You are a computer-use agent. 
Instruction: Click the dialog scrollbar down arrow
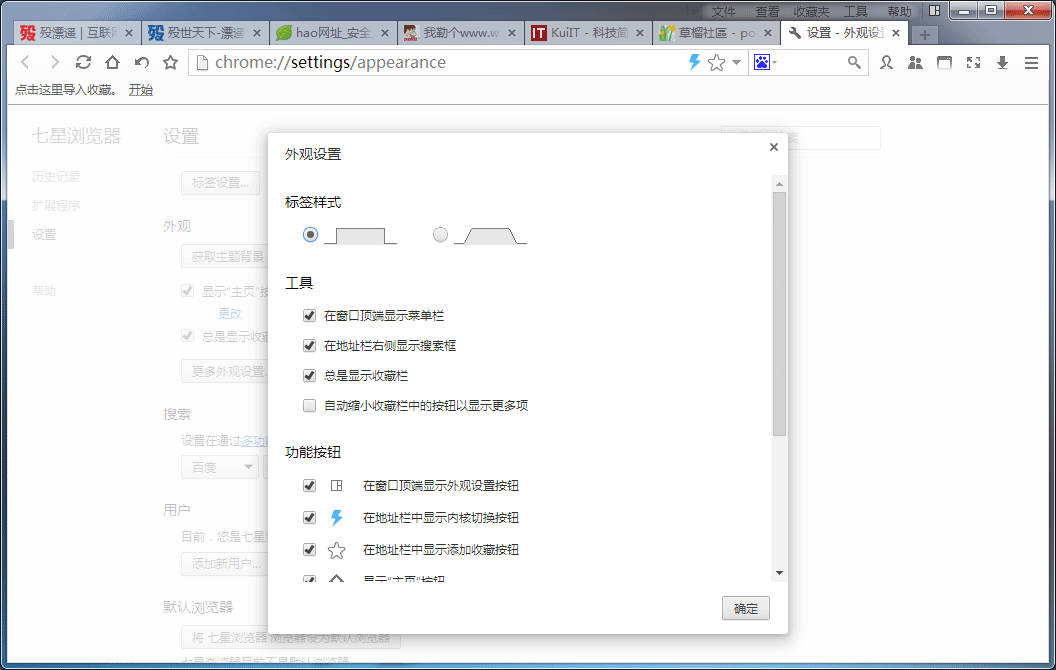click(x=779, y=573)
